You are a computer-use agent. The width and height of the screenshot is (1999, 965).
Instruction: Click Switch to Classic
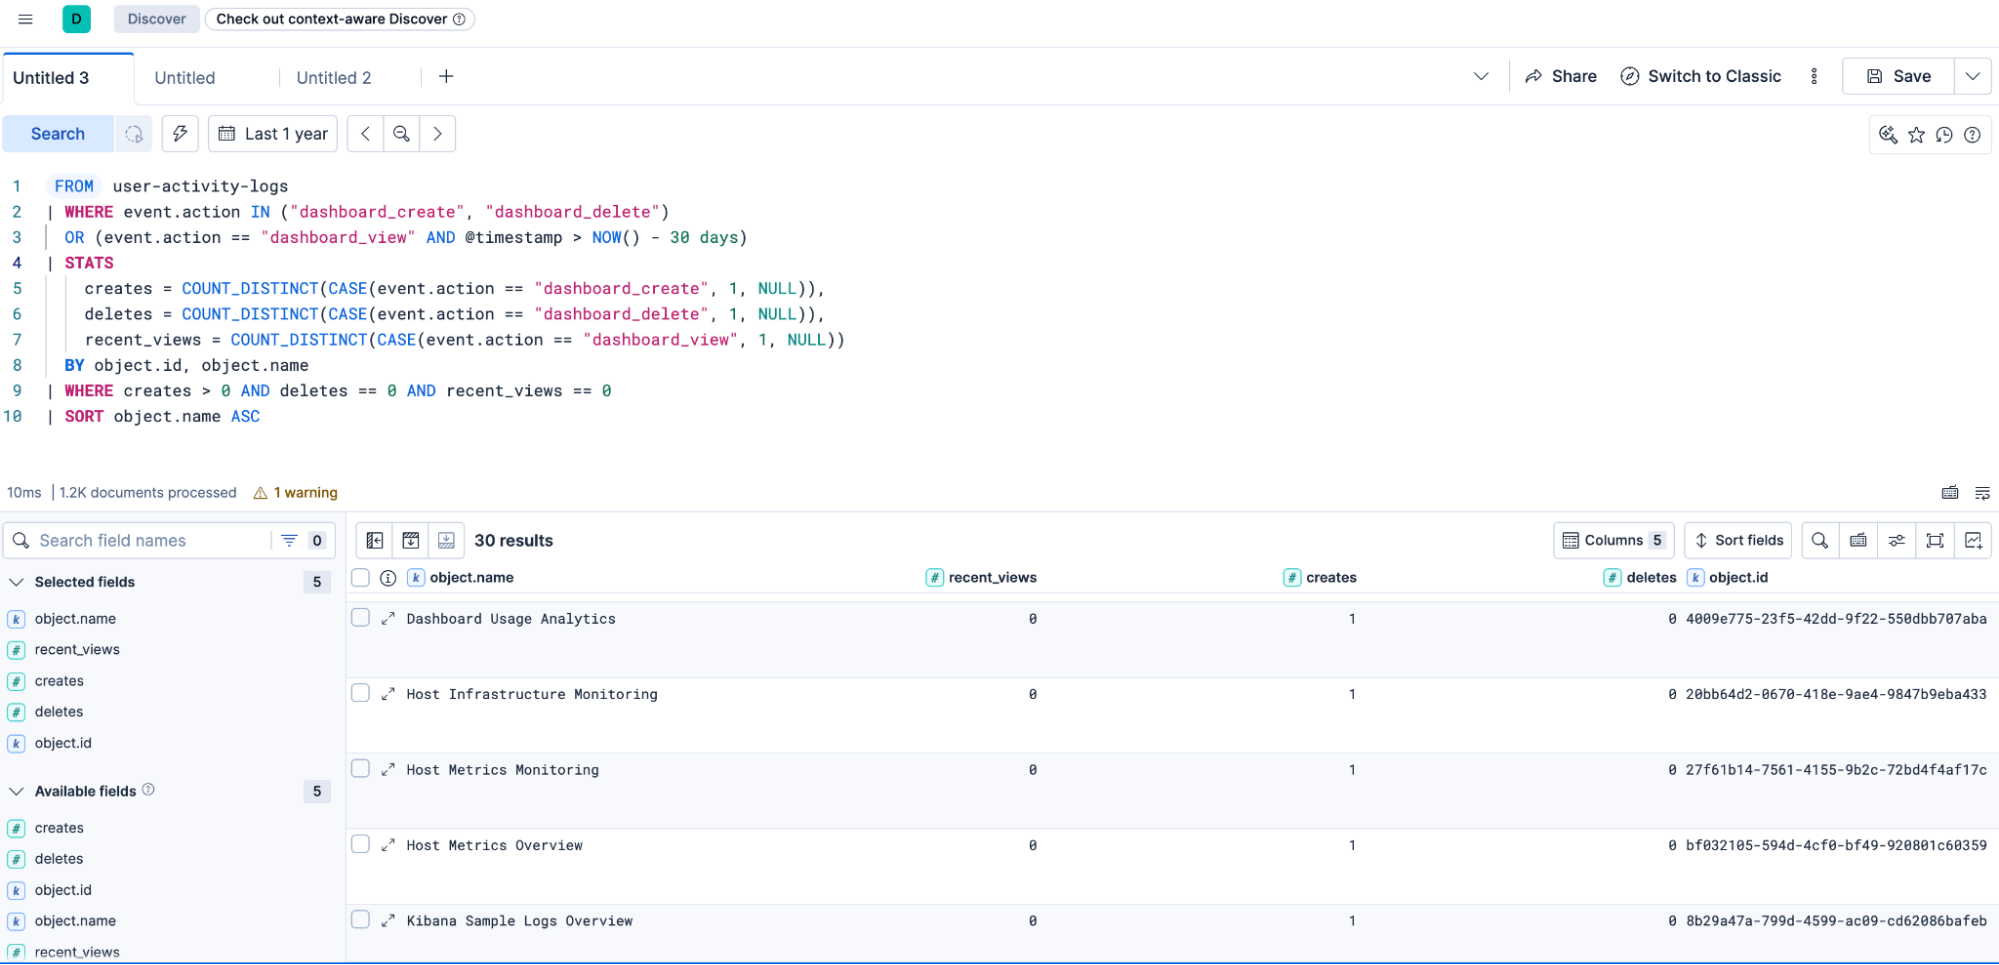pyautogui.click(x=1700, y=77)
